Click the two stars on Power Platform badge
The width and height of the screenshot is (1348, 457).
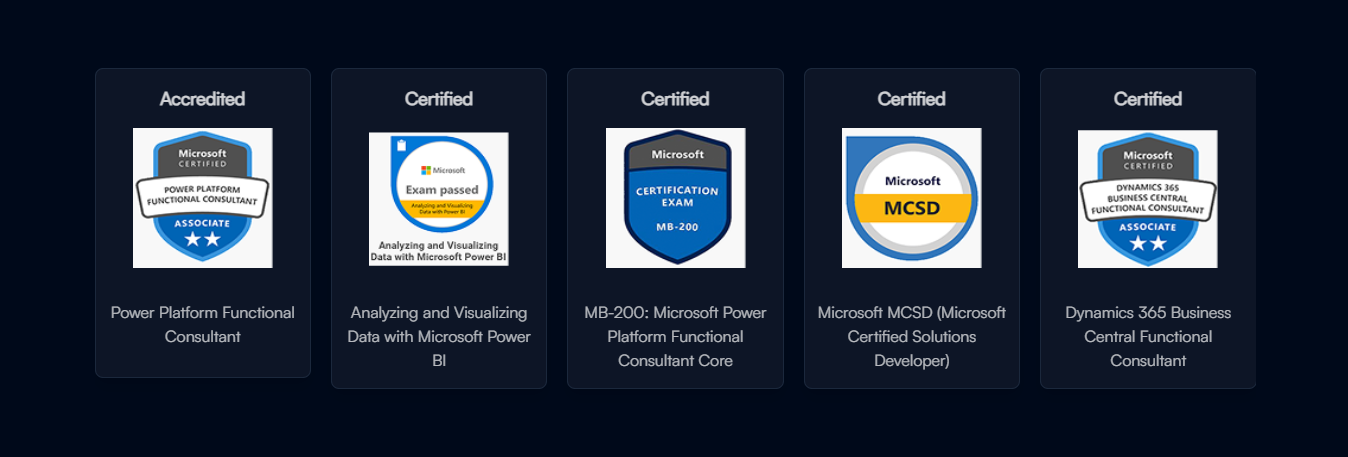203,240
